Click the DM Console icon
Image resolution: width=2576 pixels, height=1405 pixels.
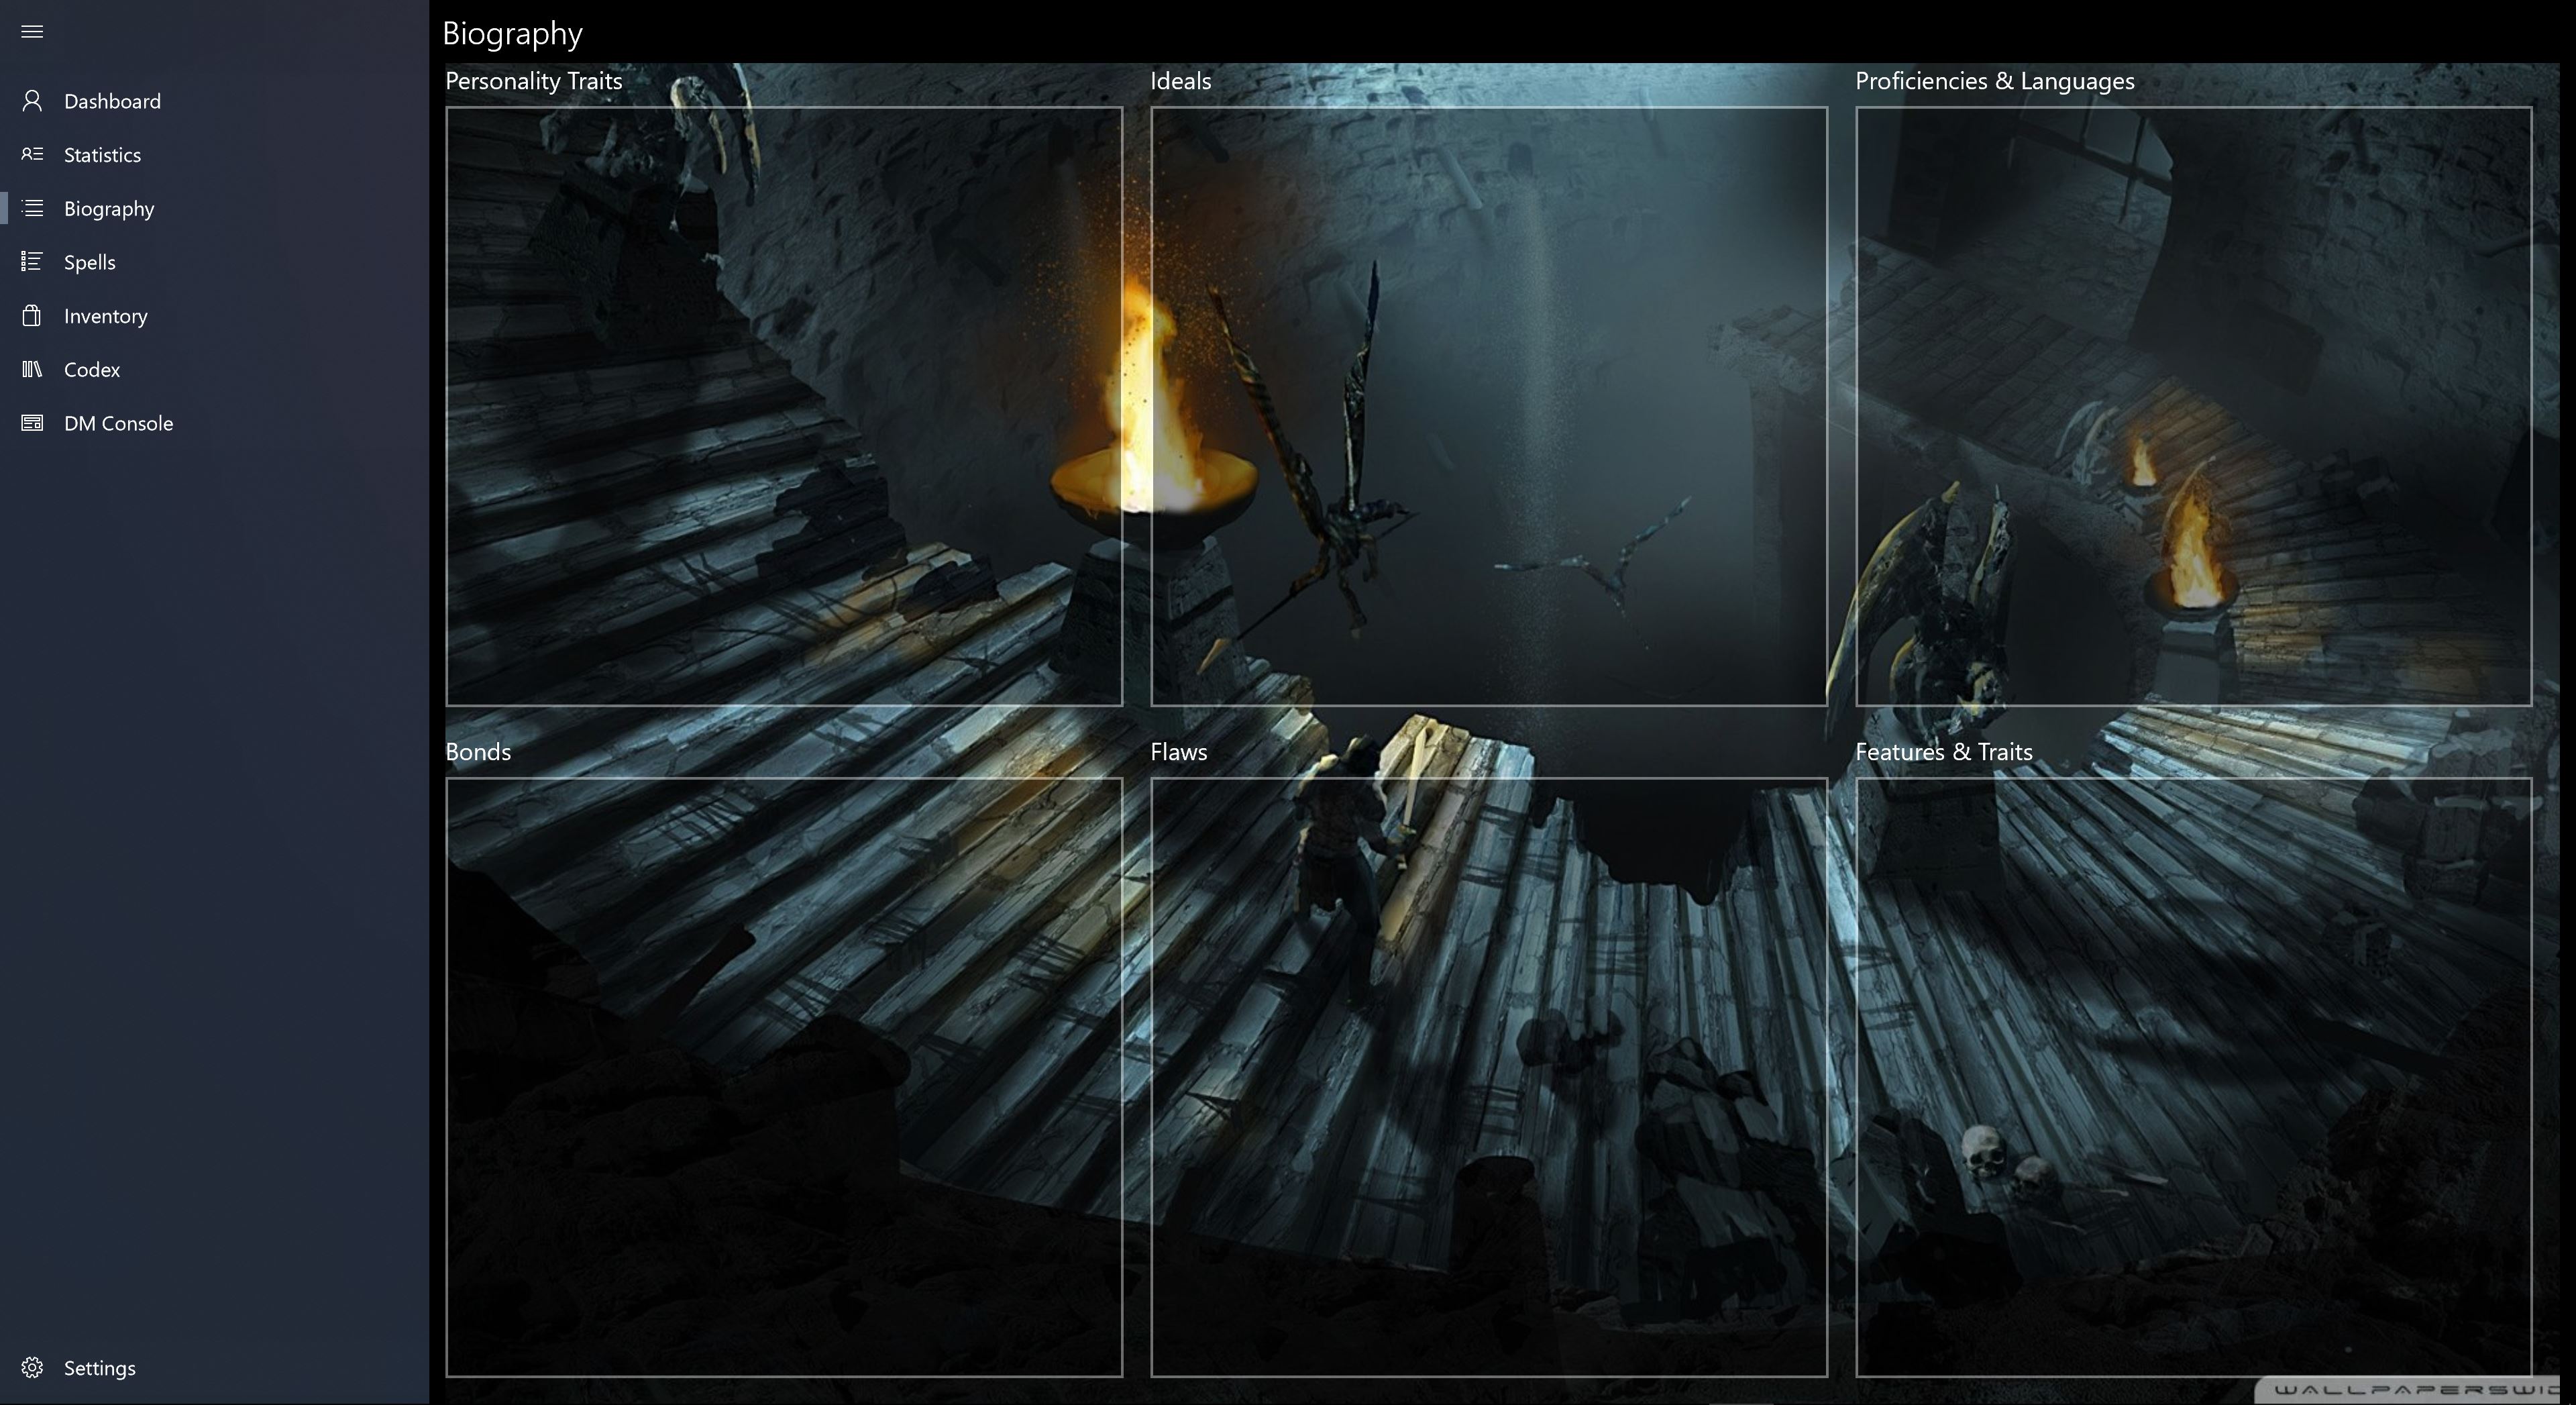(x=32, y=423)
